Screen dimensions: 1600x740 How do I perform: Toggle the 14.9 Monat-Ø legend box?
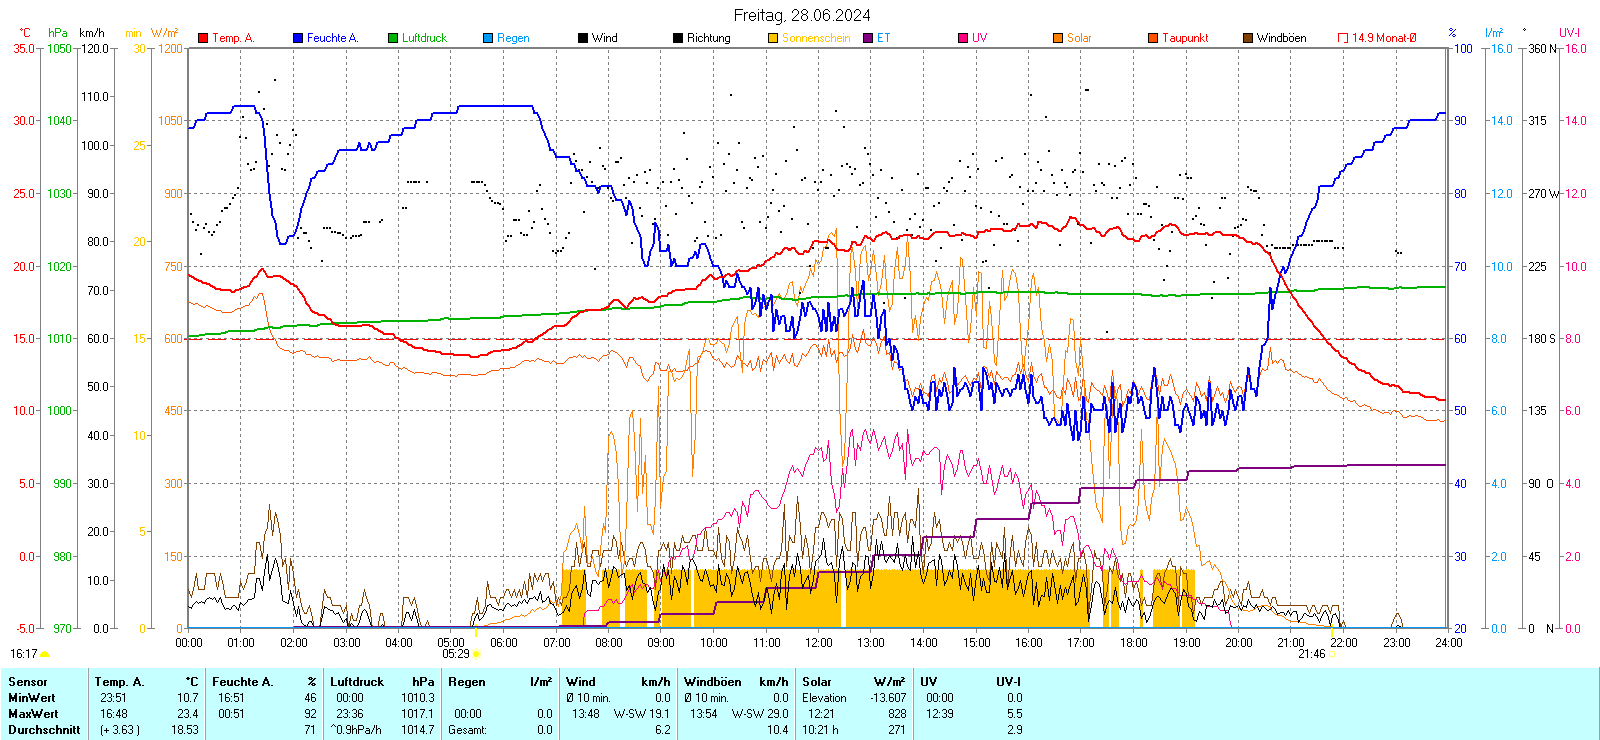(1343, 38)
